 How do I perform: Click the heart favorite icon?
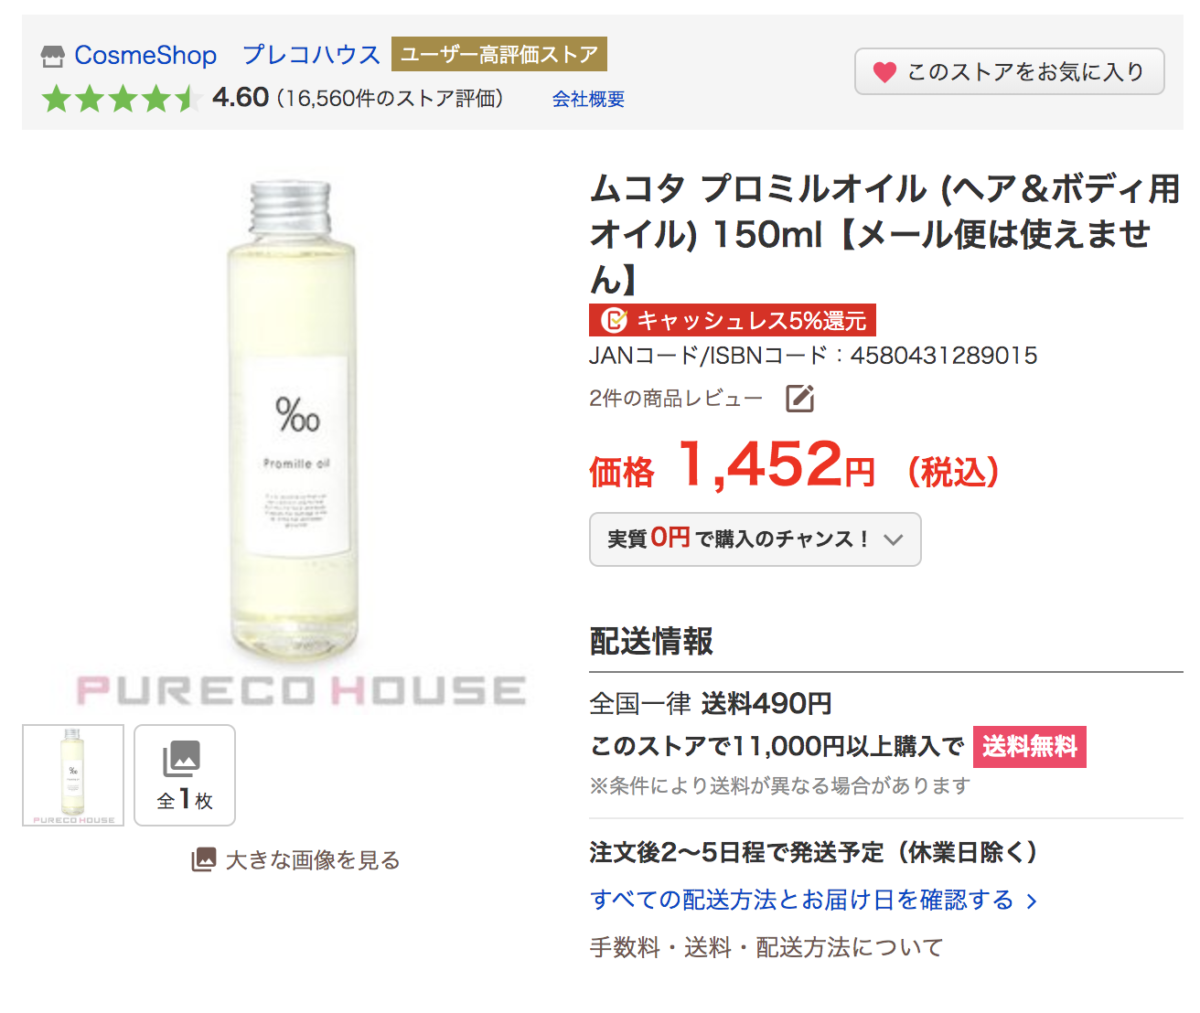[x=884, y=72]
